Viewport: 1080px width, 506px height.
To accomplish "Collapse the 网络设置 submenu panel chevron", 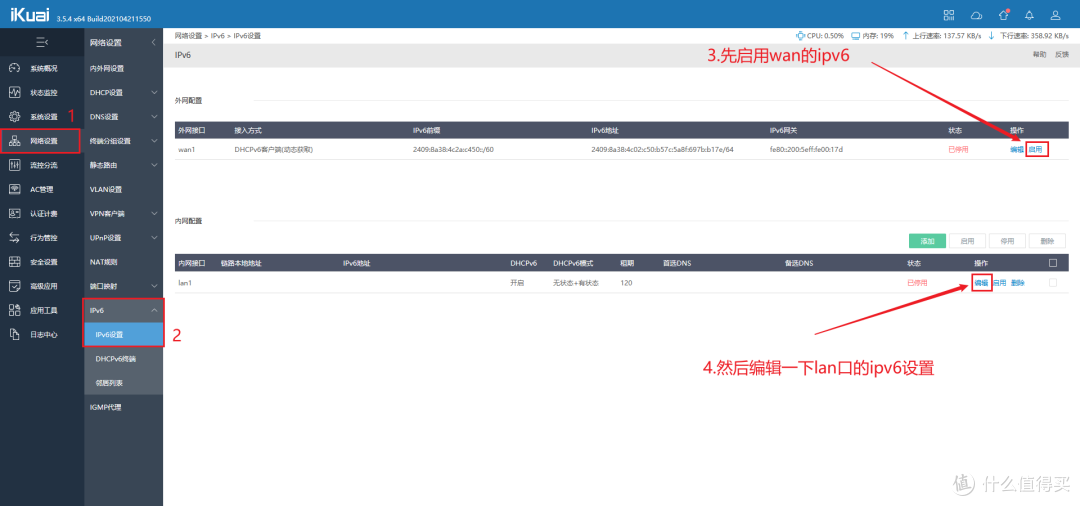I will pyautogui.click(x=154, y=43).
